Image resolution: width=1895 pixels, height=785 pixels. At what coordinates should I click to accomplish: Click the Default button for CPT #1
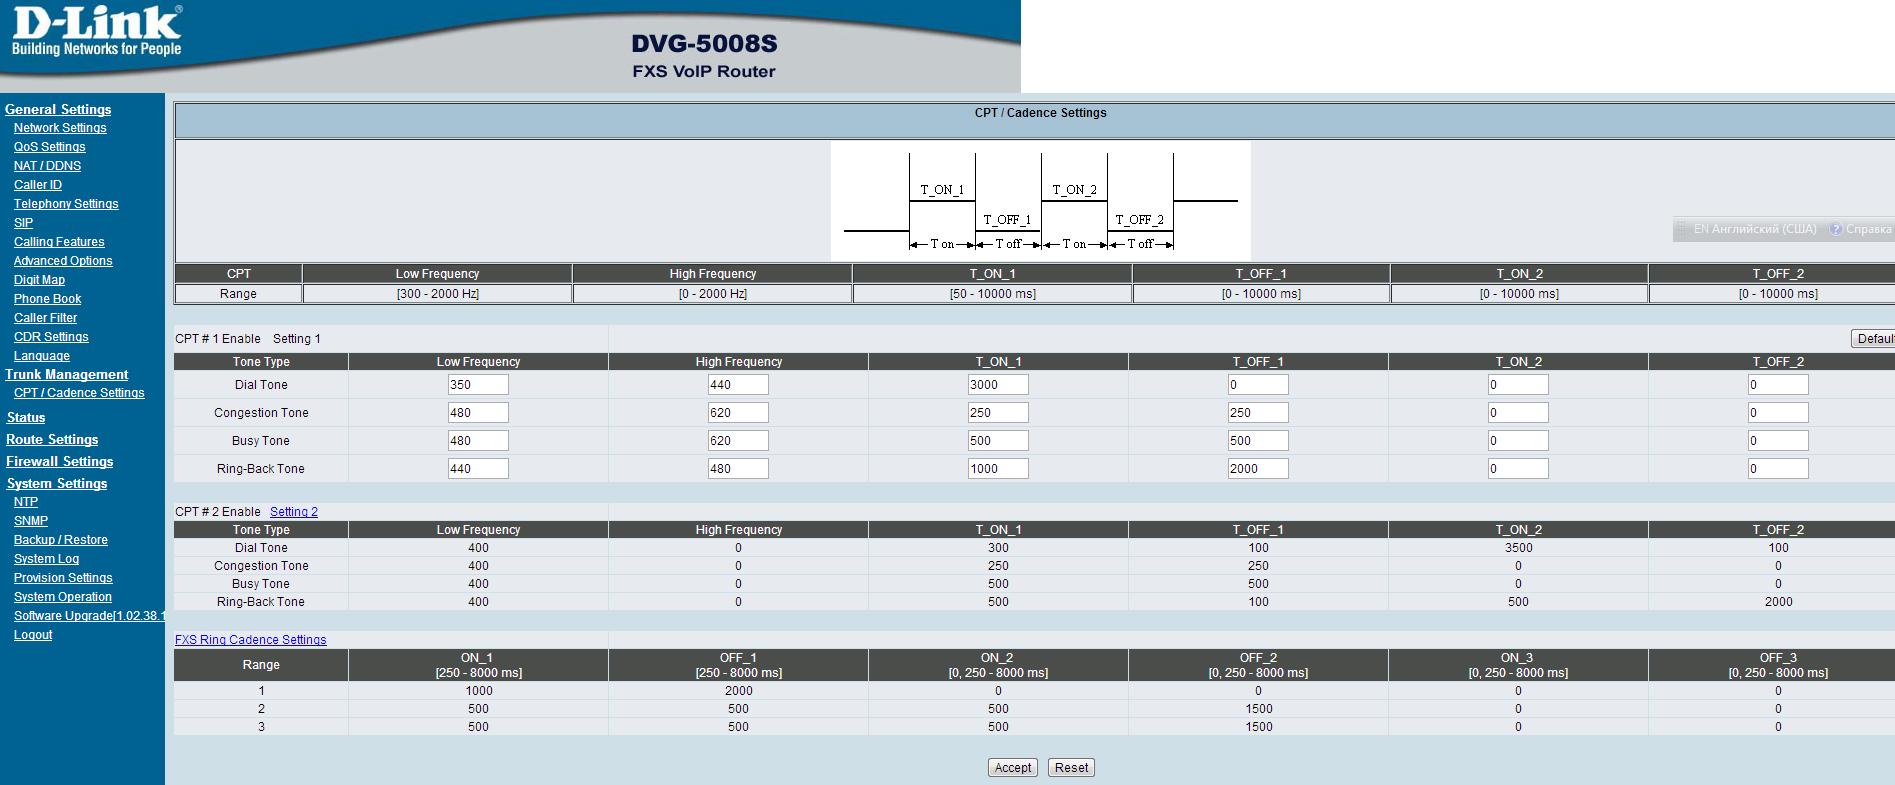[1874, 339]
